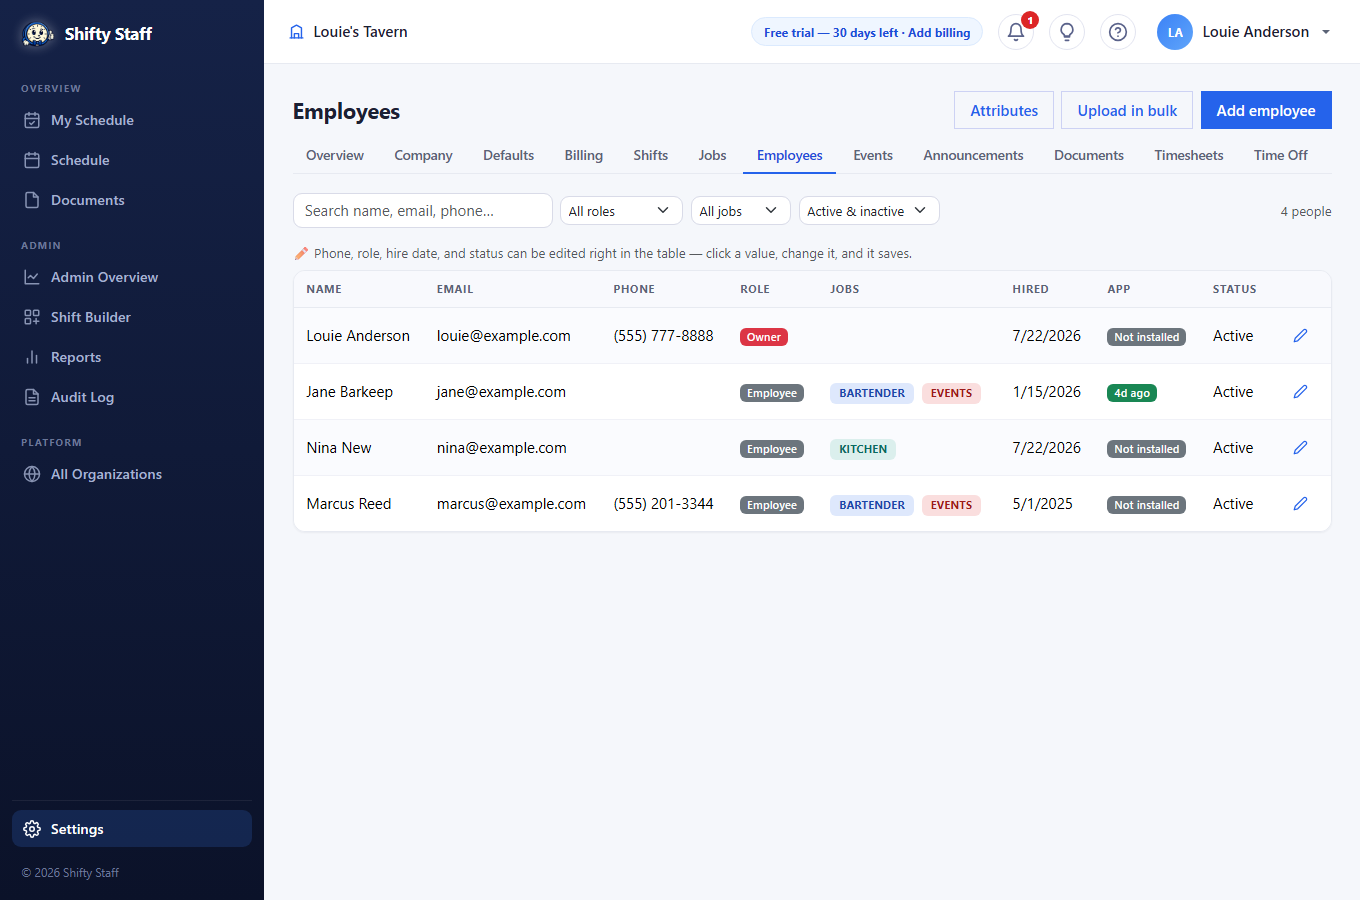
Task: Click the Owner role badge
Action: (x=764, y=337)
